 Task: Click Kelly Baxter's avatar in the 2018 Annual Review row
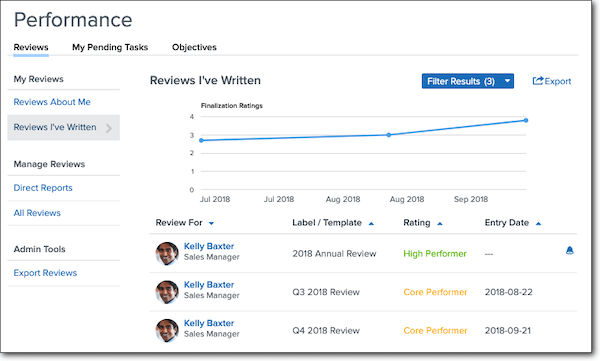point(167,253)
